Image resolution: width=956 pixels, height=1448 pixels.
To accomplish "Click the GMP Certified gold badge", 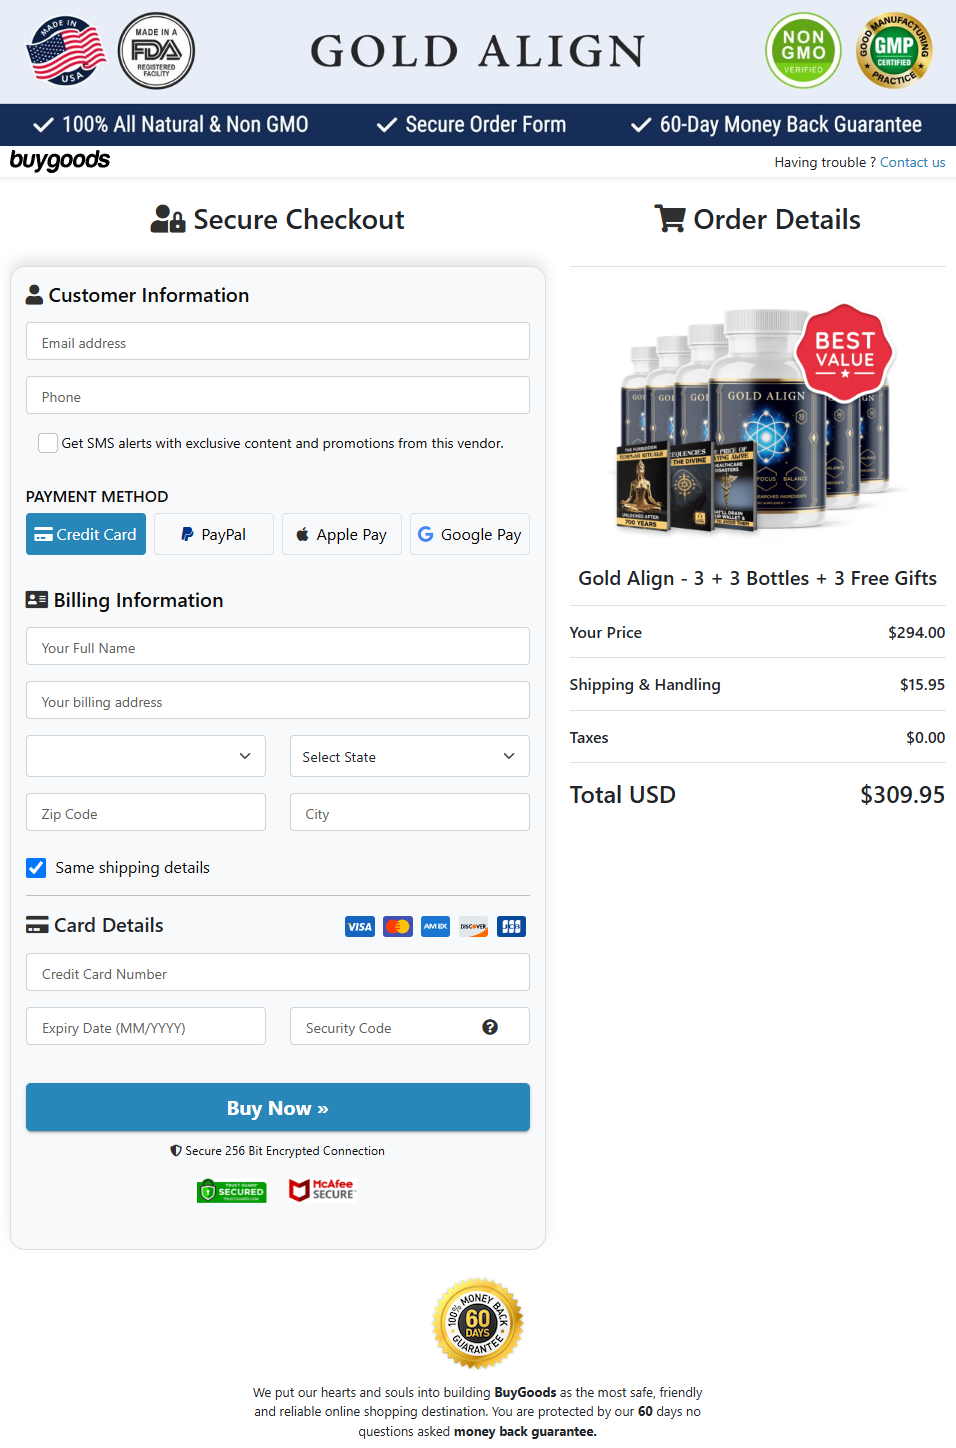I will (x=894, y=50).
